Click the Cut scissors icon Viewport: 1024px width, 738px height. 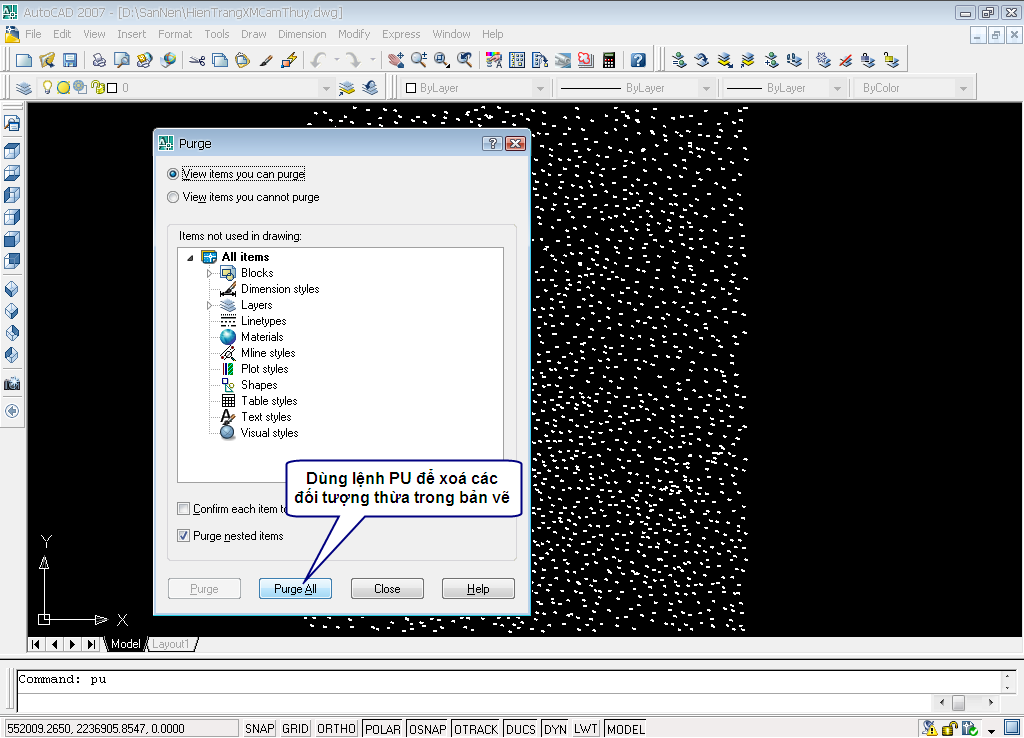(197, 60)
